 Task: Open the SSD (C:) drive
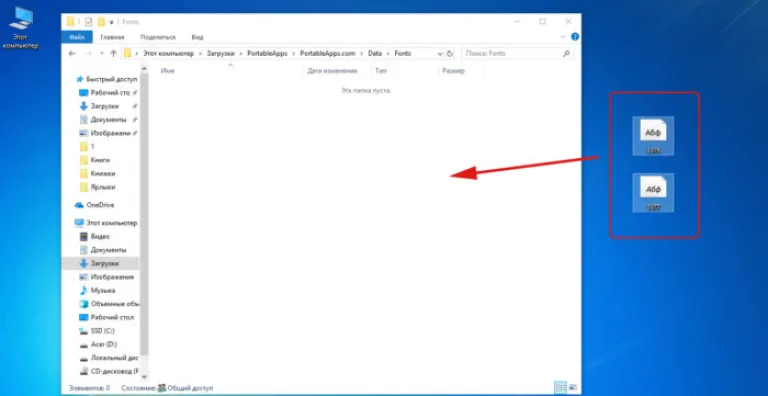(x=97, y=331)
